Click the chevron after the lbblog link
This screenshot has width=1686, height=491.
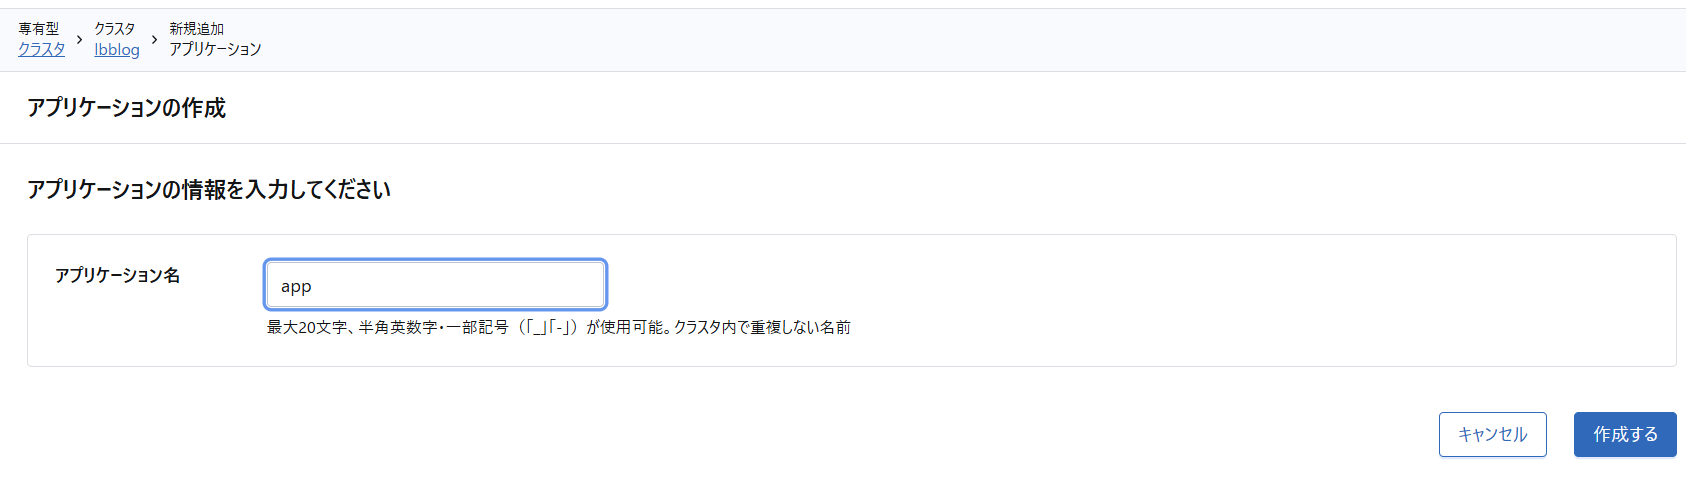(x=154, y=39)
